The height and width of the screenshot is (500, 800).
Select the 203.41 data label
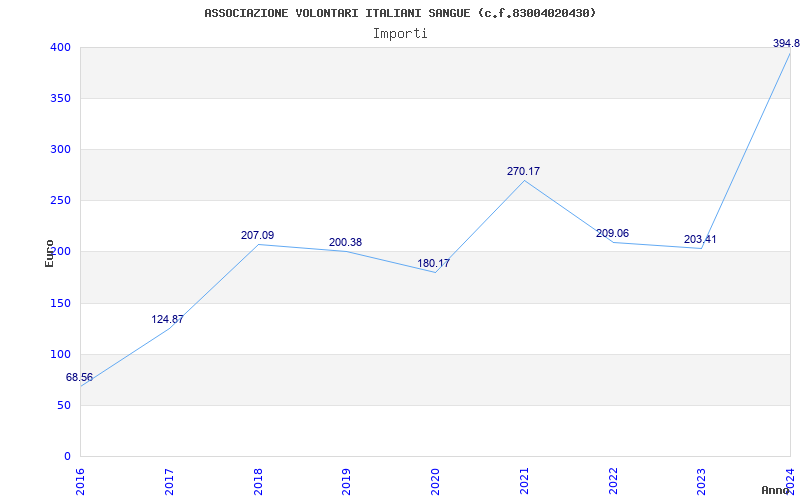tap(700, 239)
